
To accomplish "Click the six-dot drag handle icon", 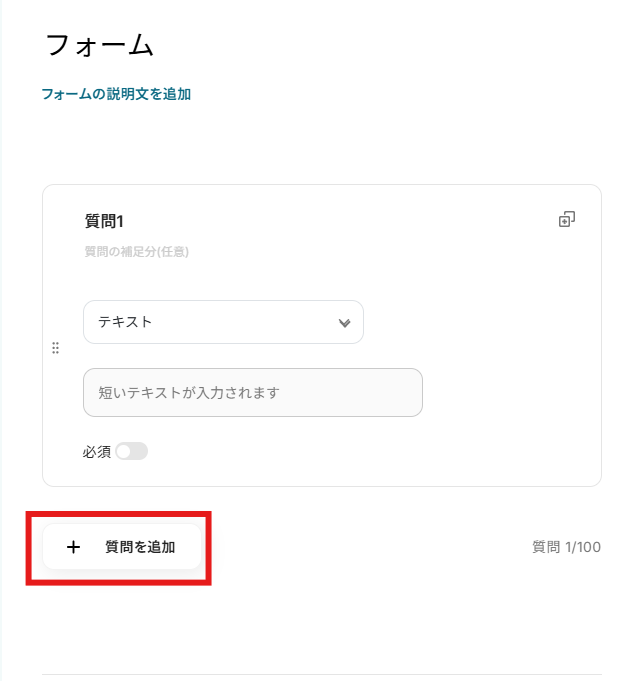I will click(x=55, y=348).
